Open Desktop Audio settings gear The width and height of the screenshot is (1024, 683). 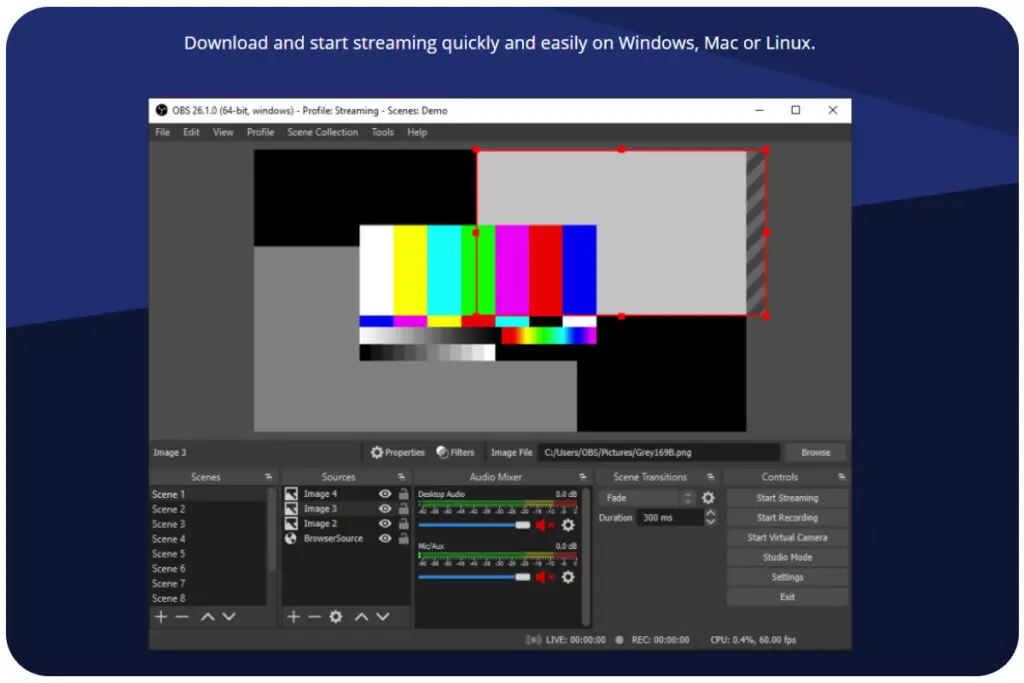pos(568,524)
